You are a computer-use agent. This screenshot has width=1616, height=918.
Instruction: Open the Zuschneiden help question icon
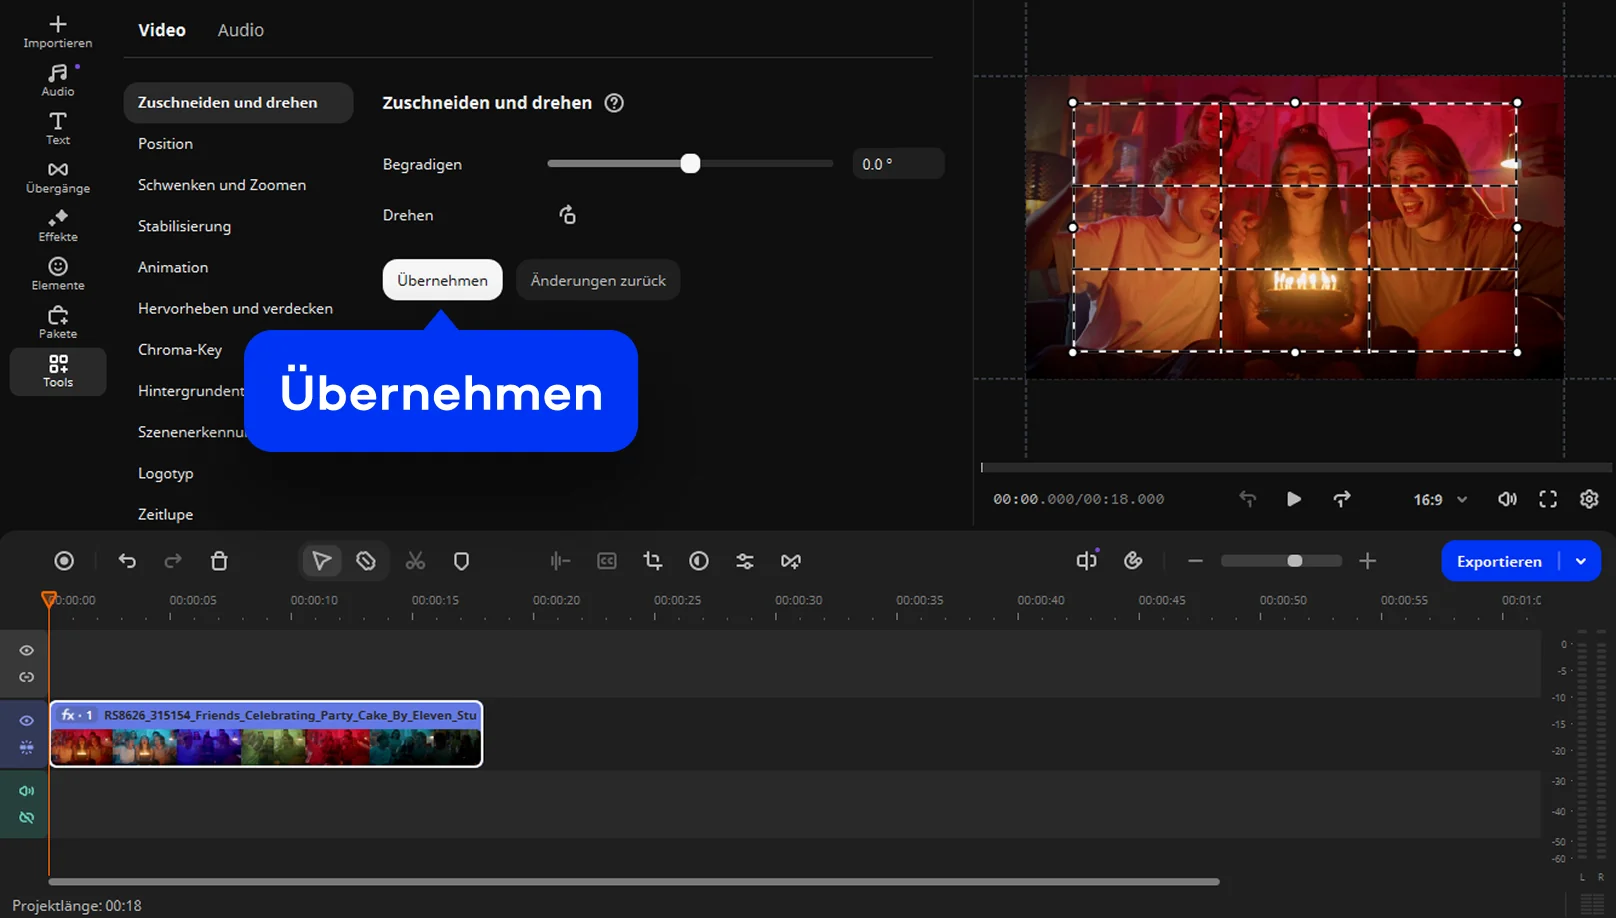point(614,103)
